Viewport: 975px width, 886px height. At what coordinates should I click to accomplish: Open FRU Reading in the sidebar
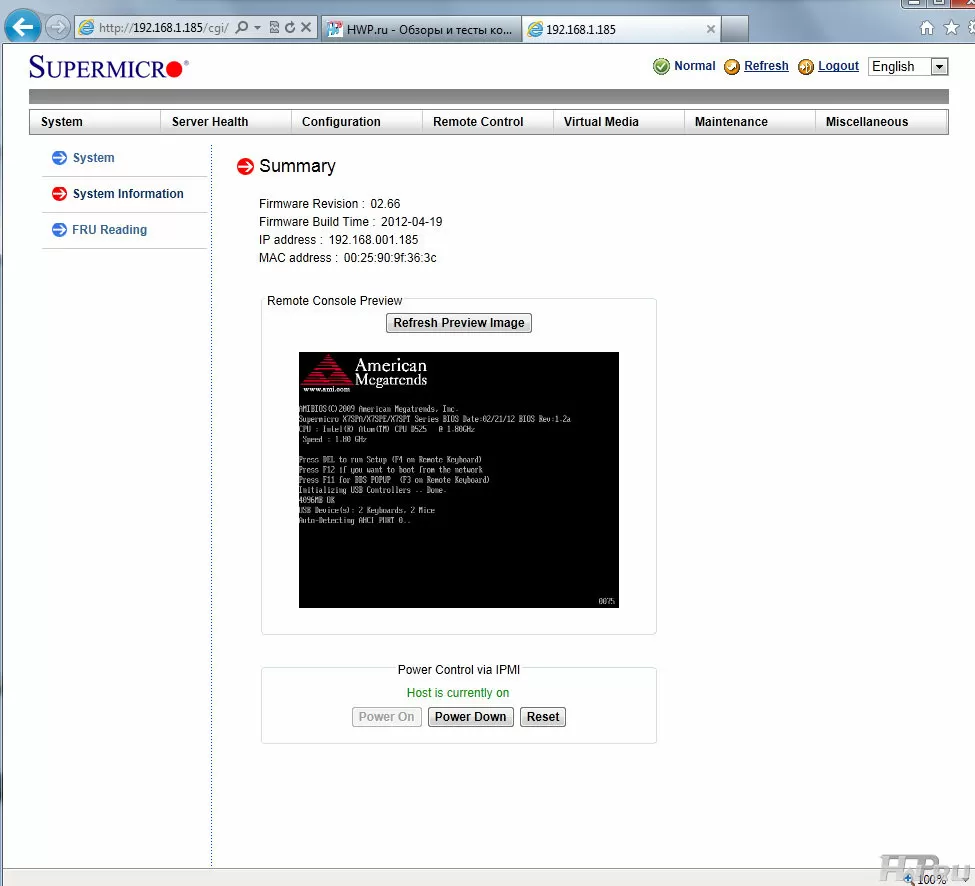pos(109,230)
